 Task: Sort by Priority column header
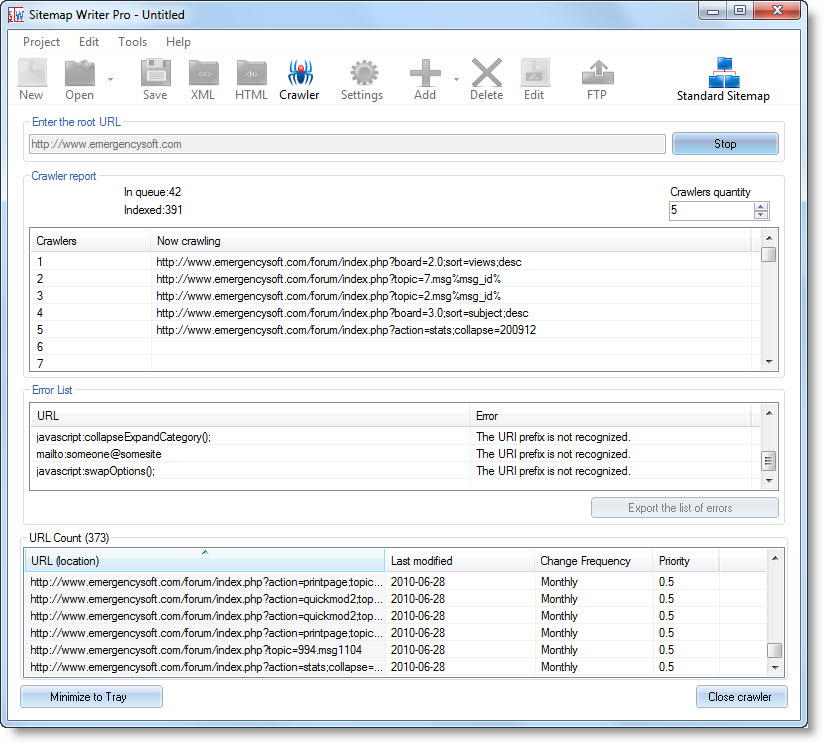(x=685, y=561)
